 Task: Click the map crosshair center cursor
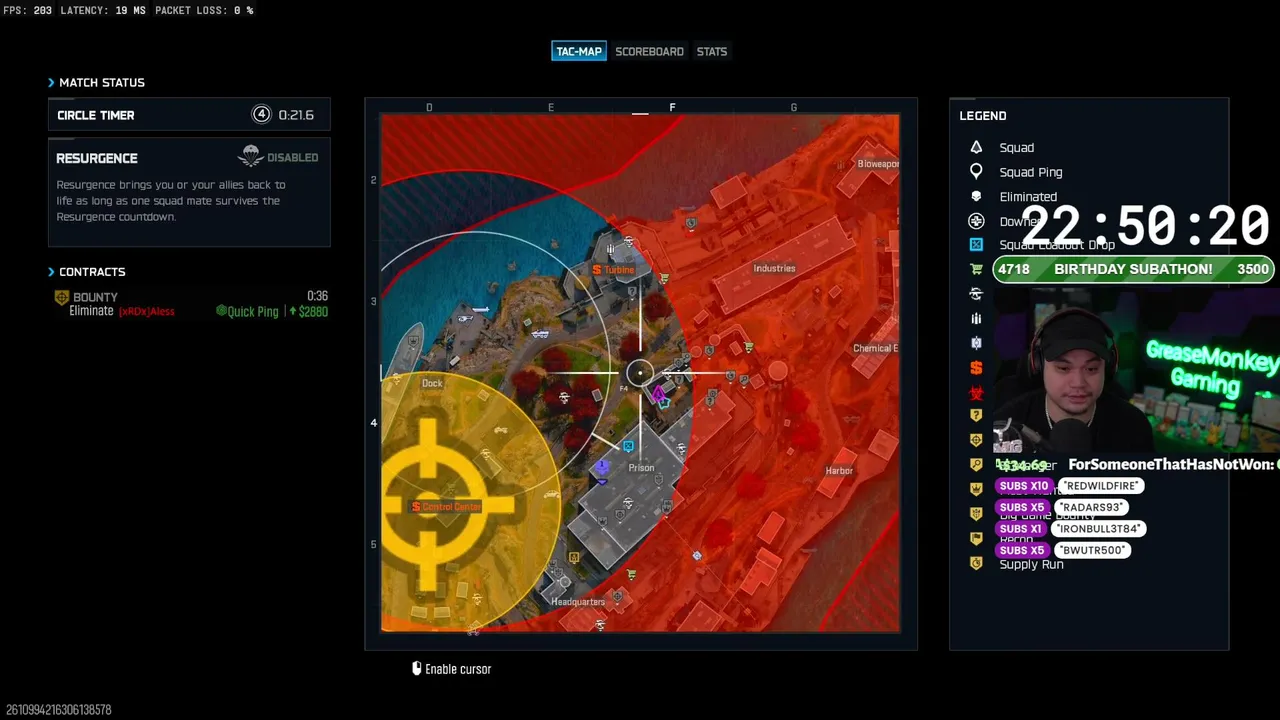pyautogui.click(x=640, y=374)
